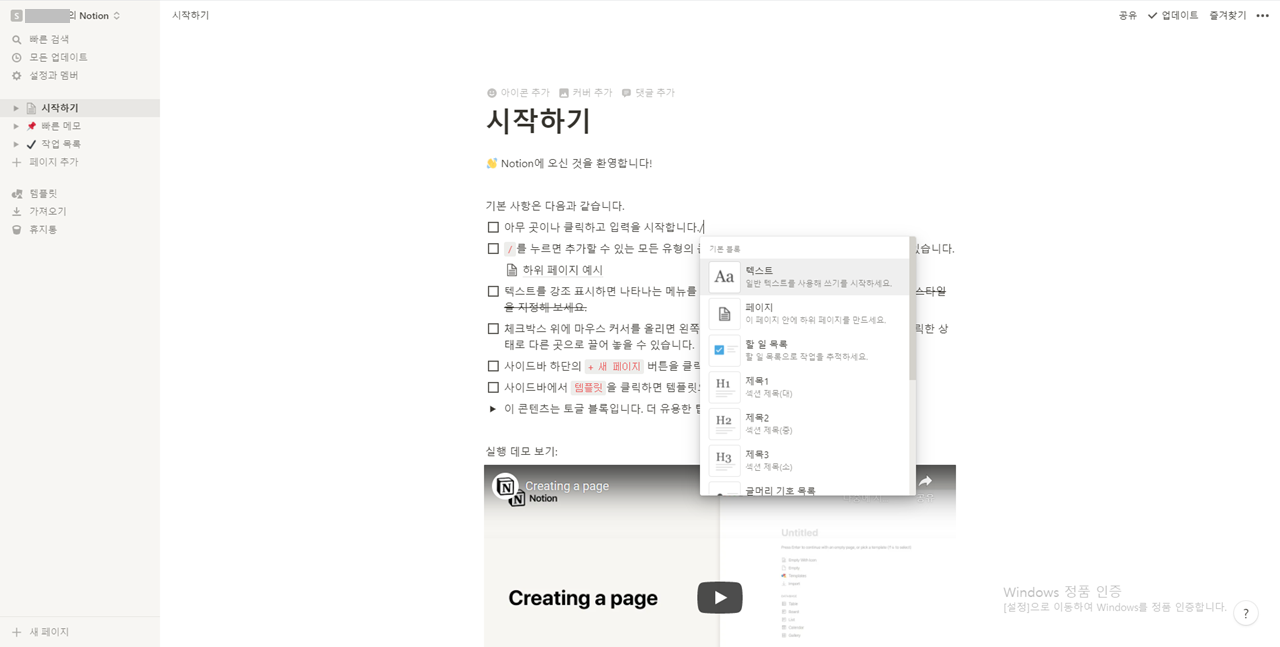Click Share (공유) in the top bar

(x=1127, y=15)
